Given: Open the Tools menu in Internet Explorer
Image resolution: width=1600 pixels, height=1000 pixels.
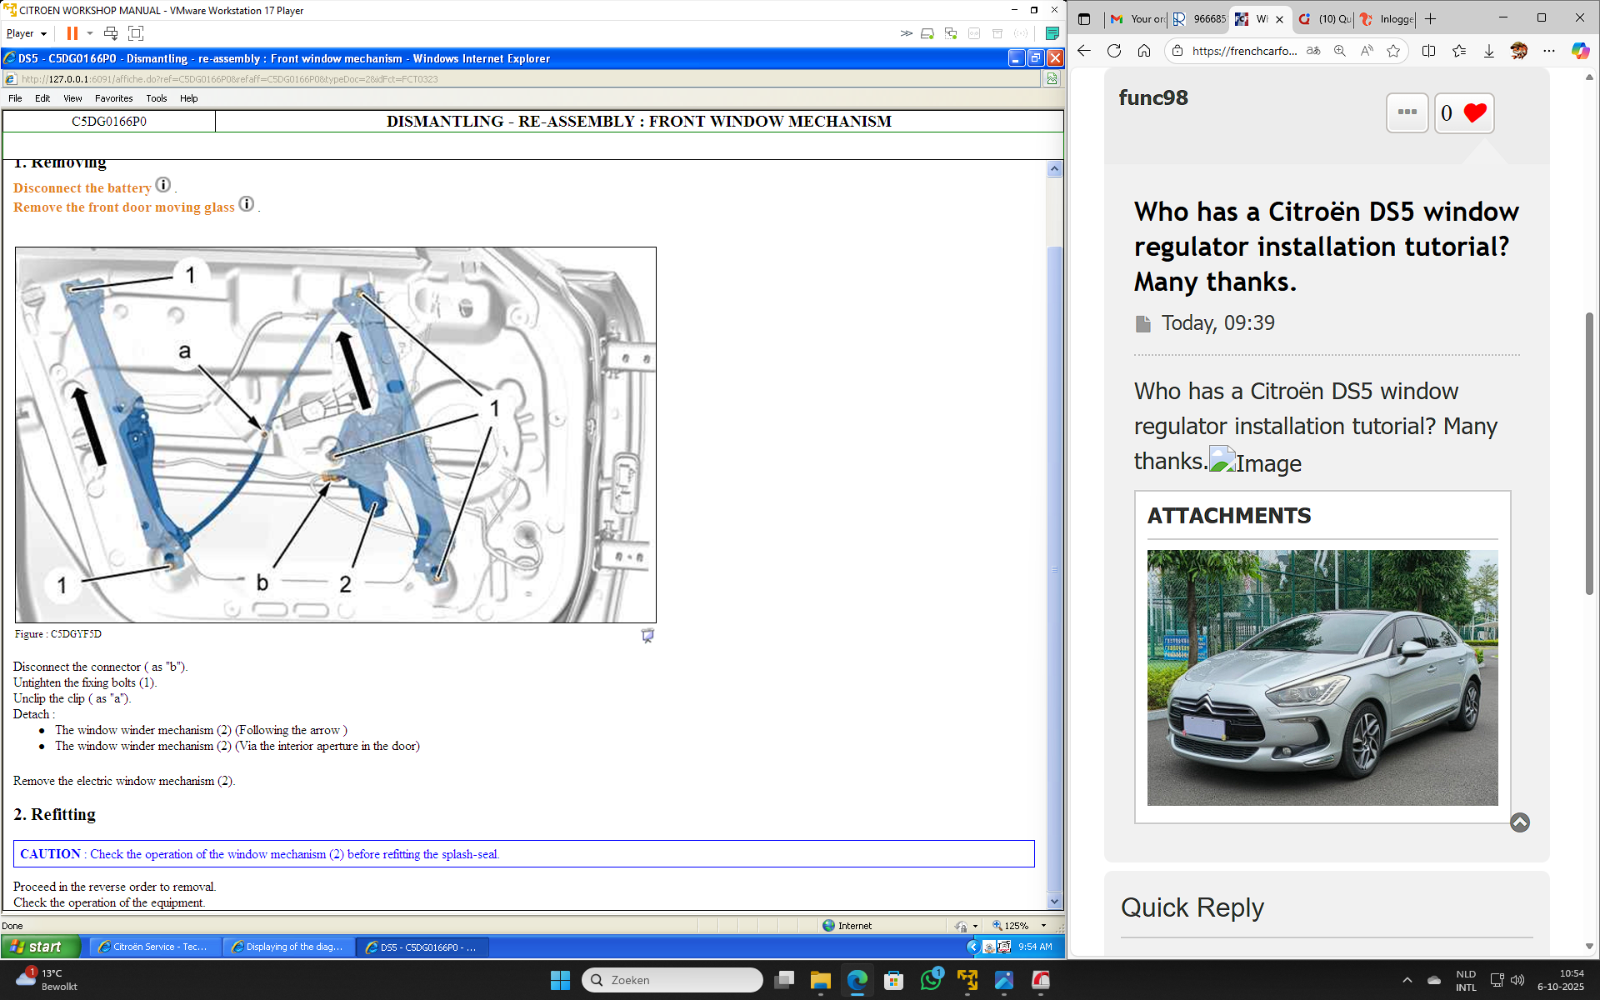Looking at the screenshot, I should (157, 98).
